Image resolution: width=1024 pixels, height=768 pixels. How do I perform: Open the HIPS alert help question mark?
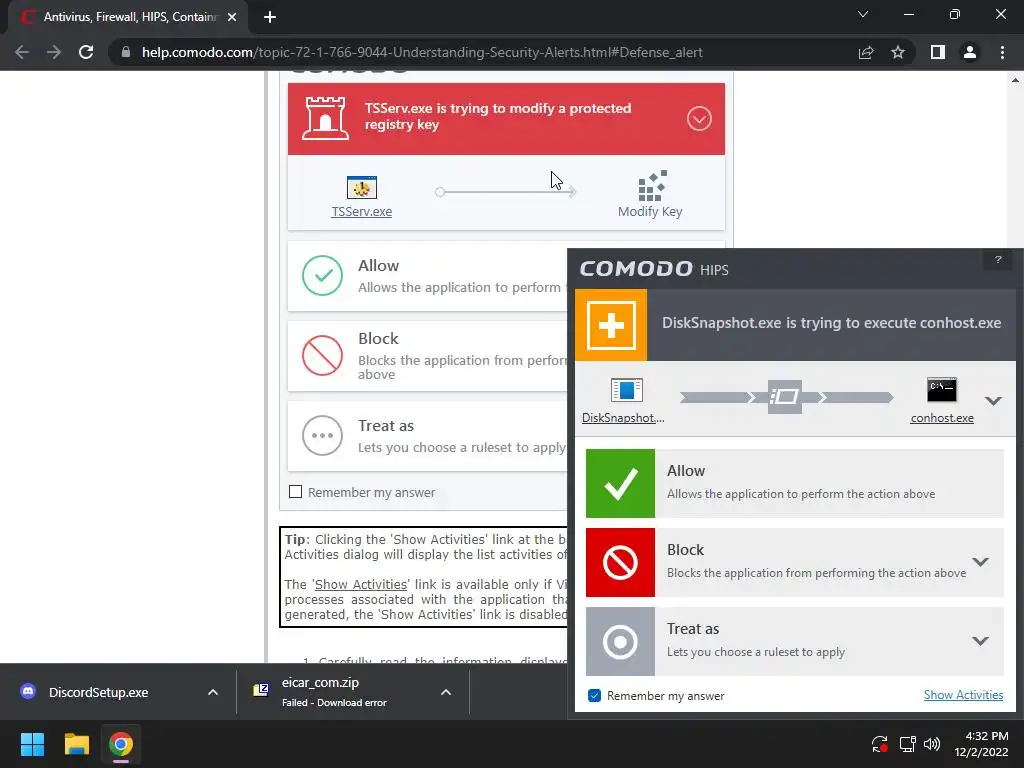point(998,260)
